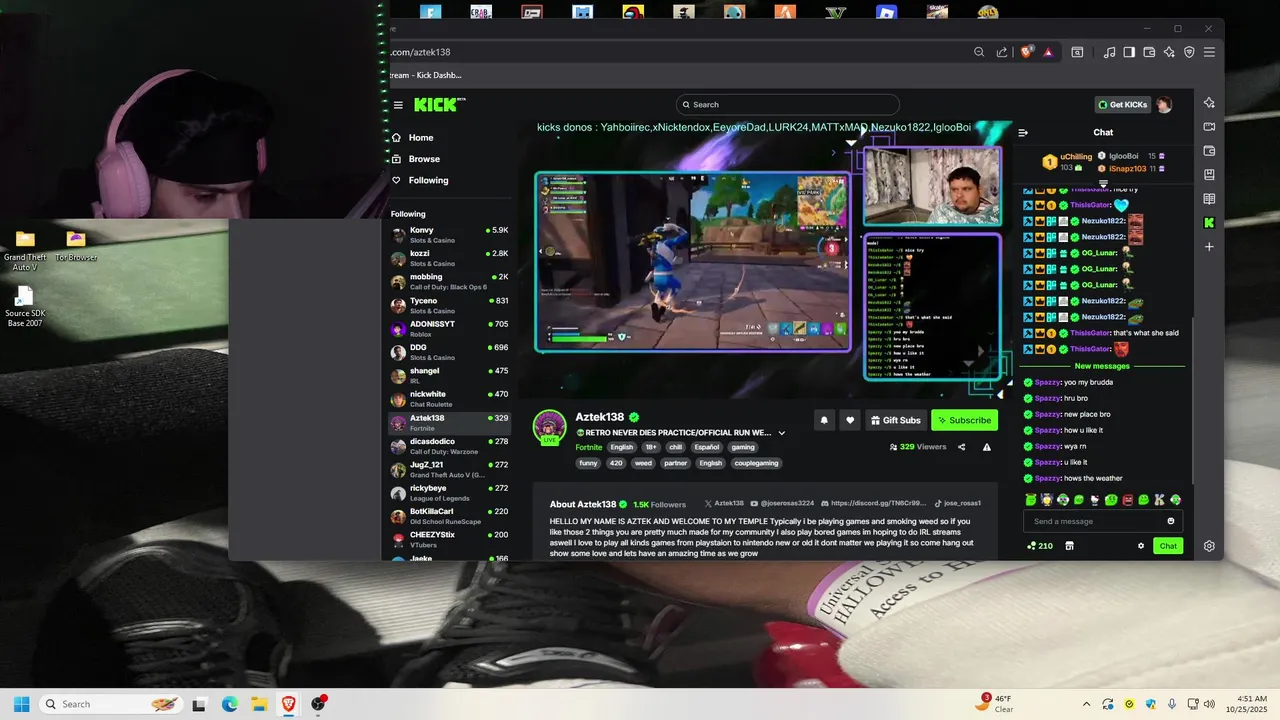This screenshot has height=720, width=1280.
Task: Open the emote picker in message box
Action: click(1171, 521)
